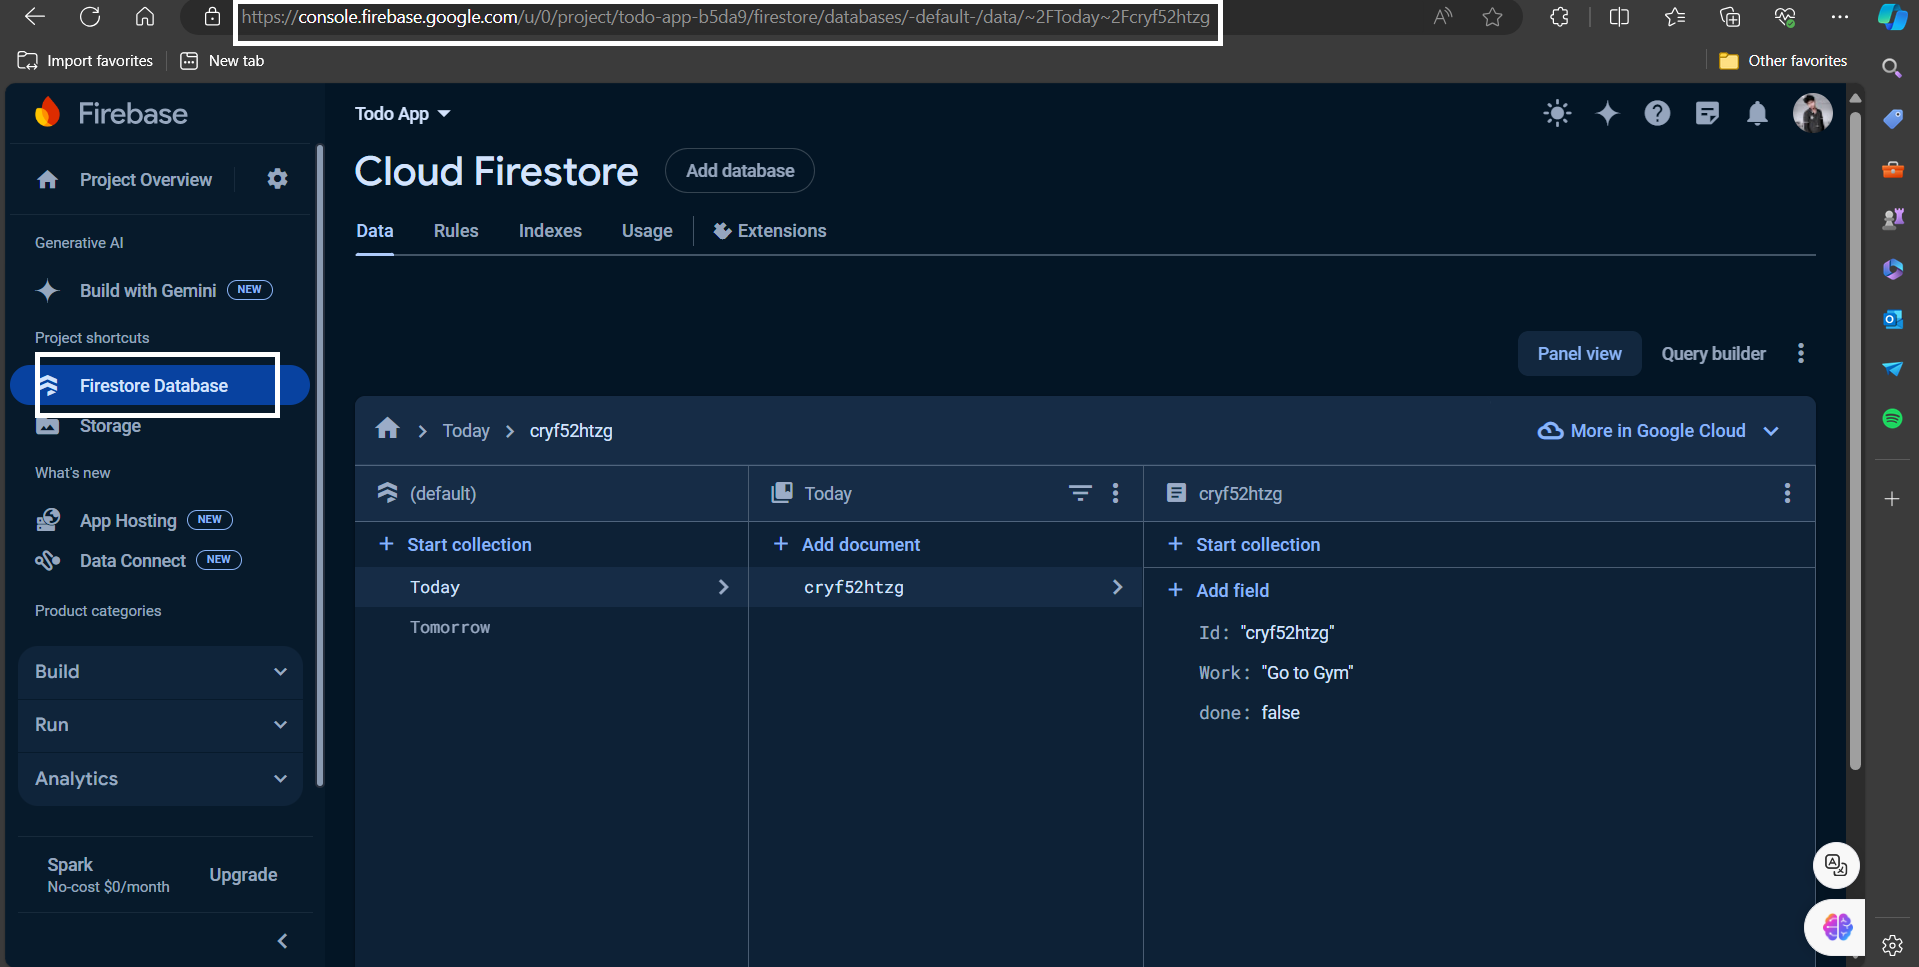Open the Help question mark icon

1657,113
